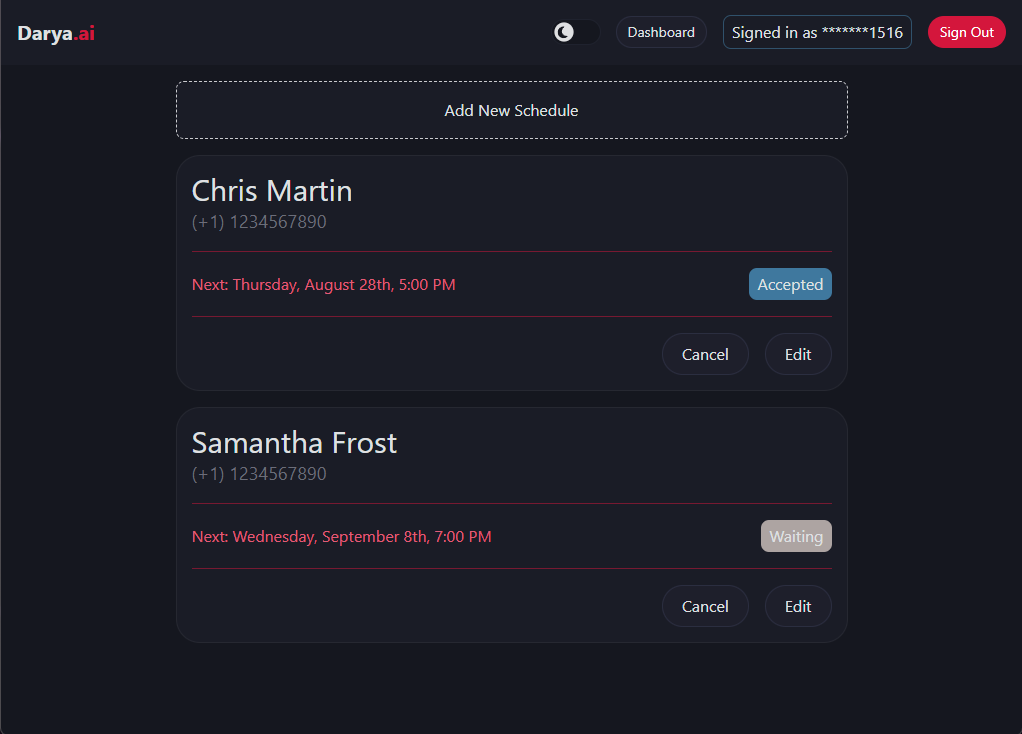This screenshot has width=1022, height=734.
Task: Select the Chris Martin name heading
Action: 272,190
